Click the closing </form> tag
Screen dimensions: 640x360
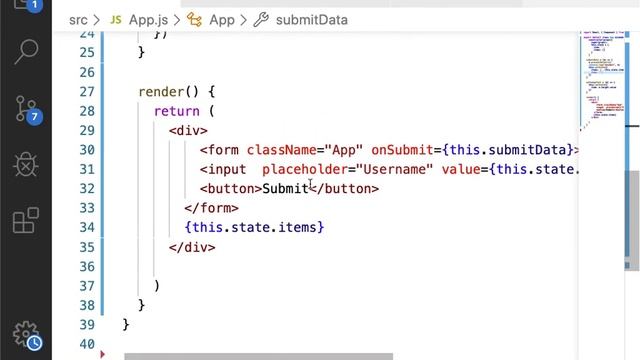pyautogui.click(x=211, y=208)
